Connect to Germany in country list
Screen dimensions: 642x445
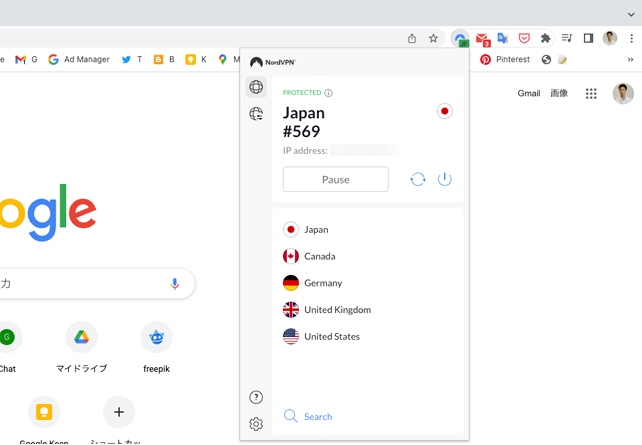coord(312,283)
